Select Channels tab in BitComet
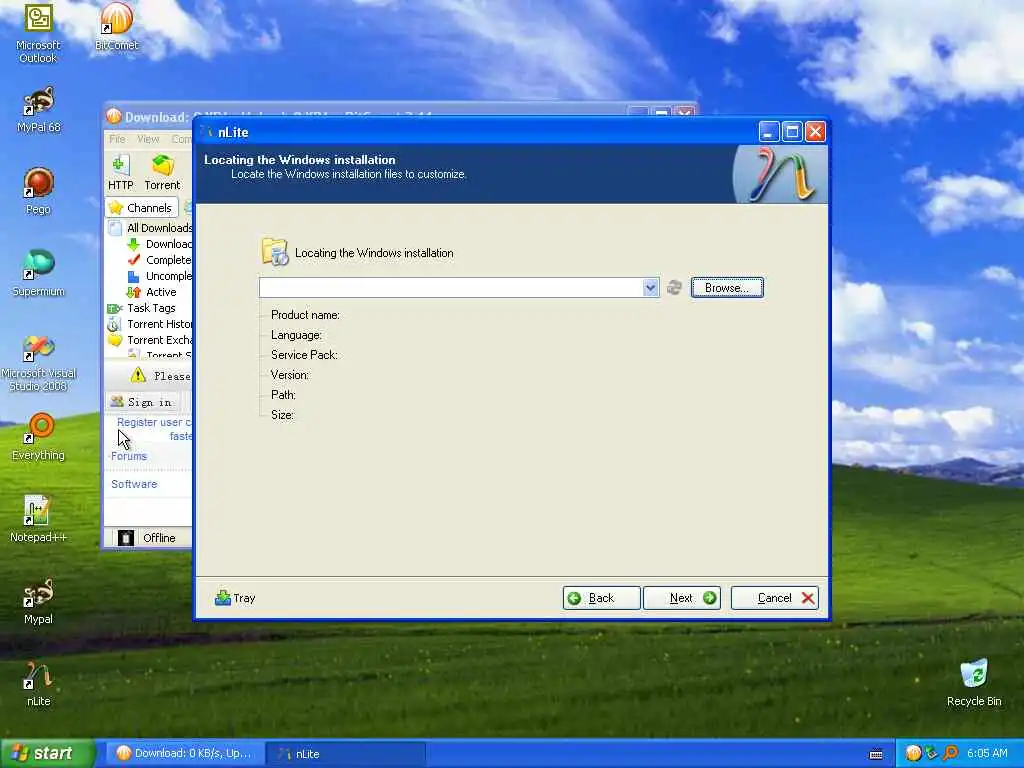The image size is (1024, 768). (142, 208)
